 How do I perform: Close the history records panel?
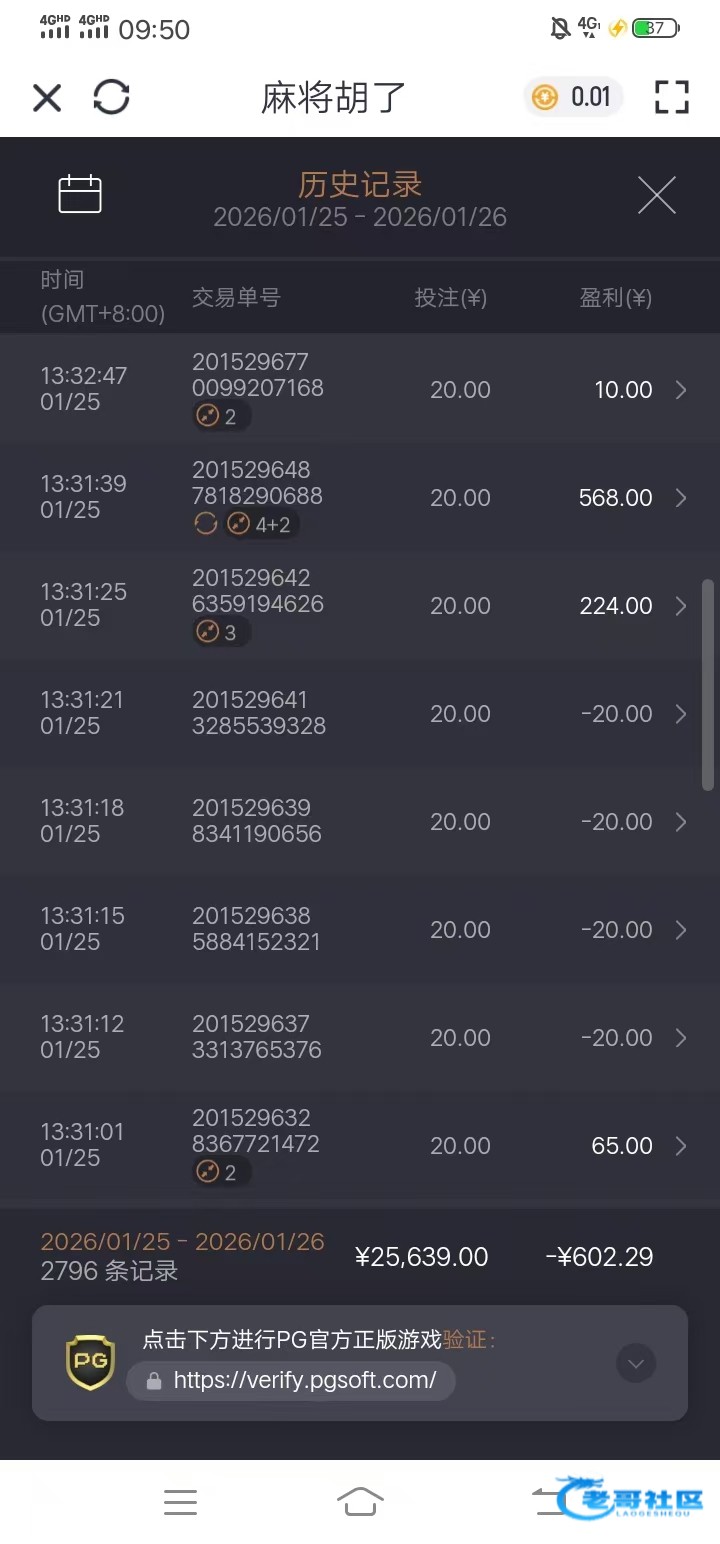657,195
